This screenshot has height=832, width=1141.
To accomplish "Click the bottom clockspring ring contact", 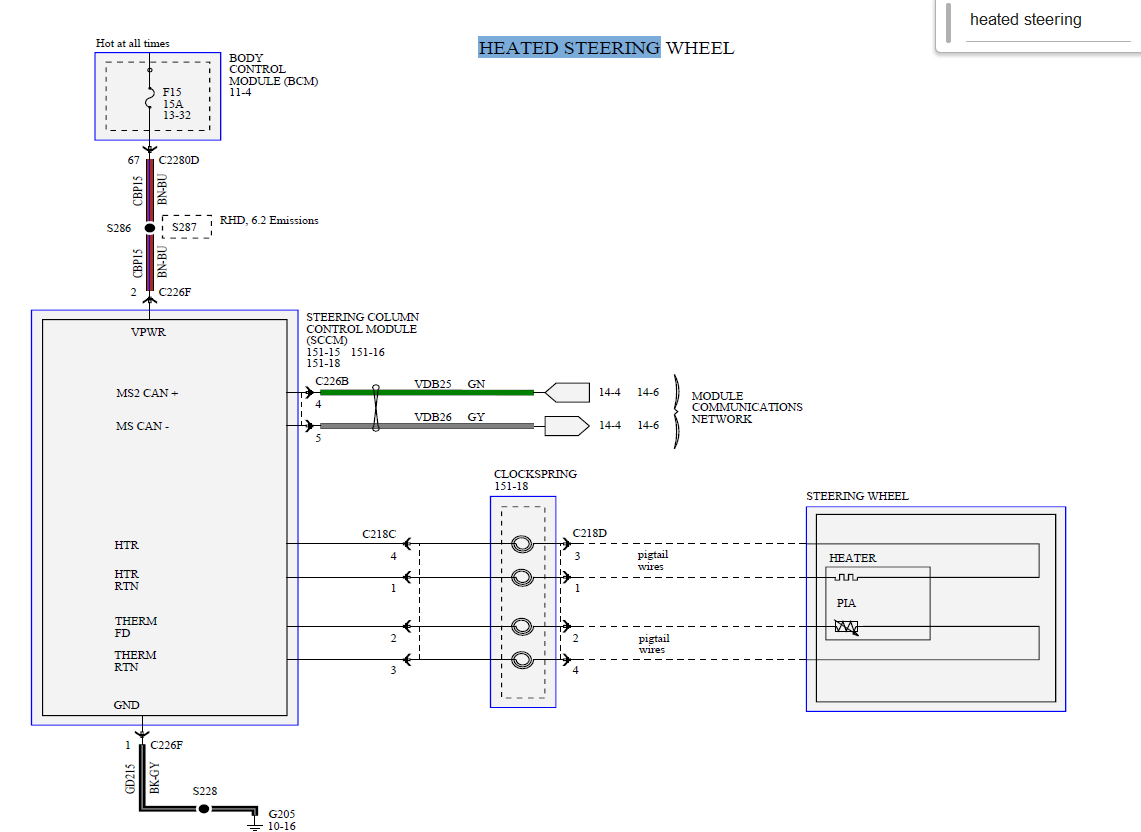I will (522, 660).
